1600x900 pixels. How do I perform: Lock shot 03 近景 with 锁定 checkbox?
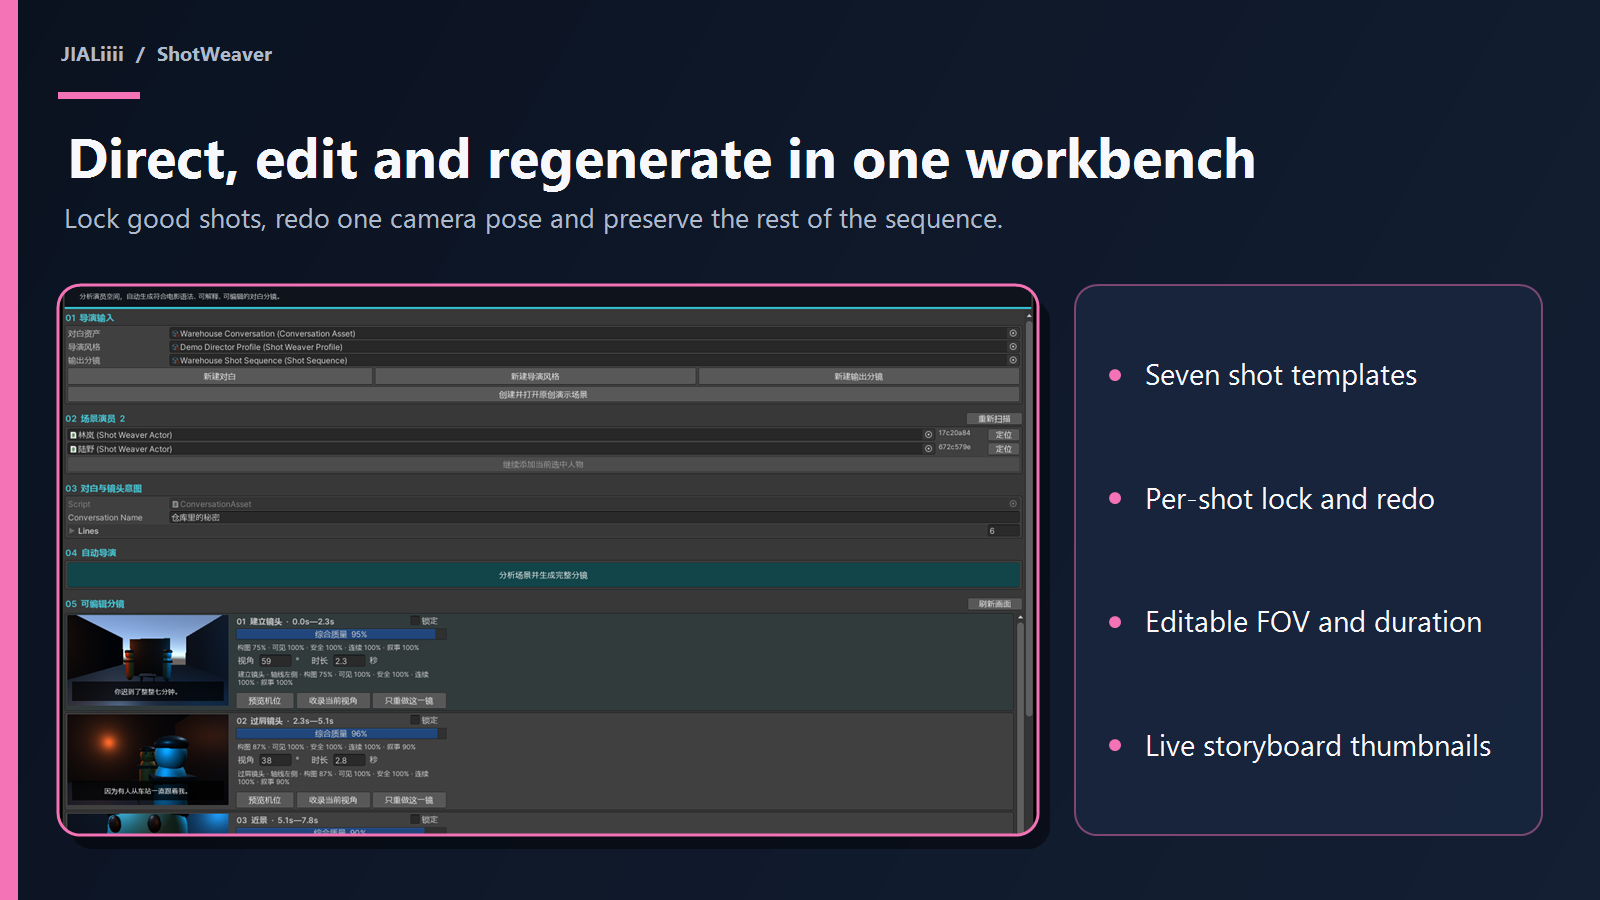click(x=415, y=820)
